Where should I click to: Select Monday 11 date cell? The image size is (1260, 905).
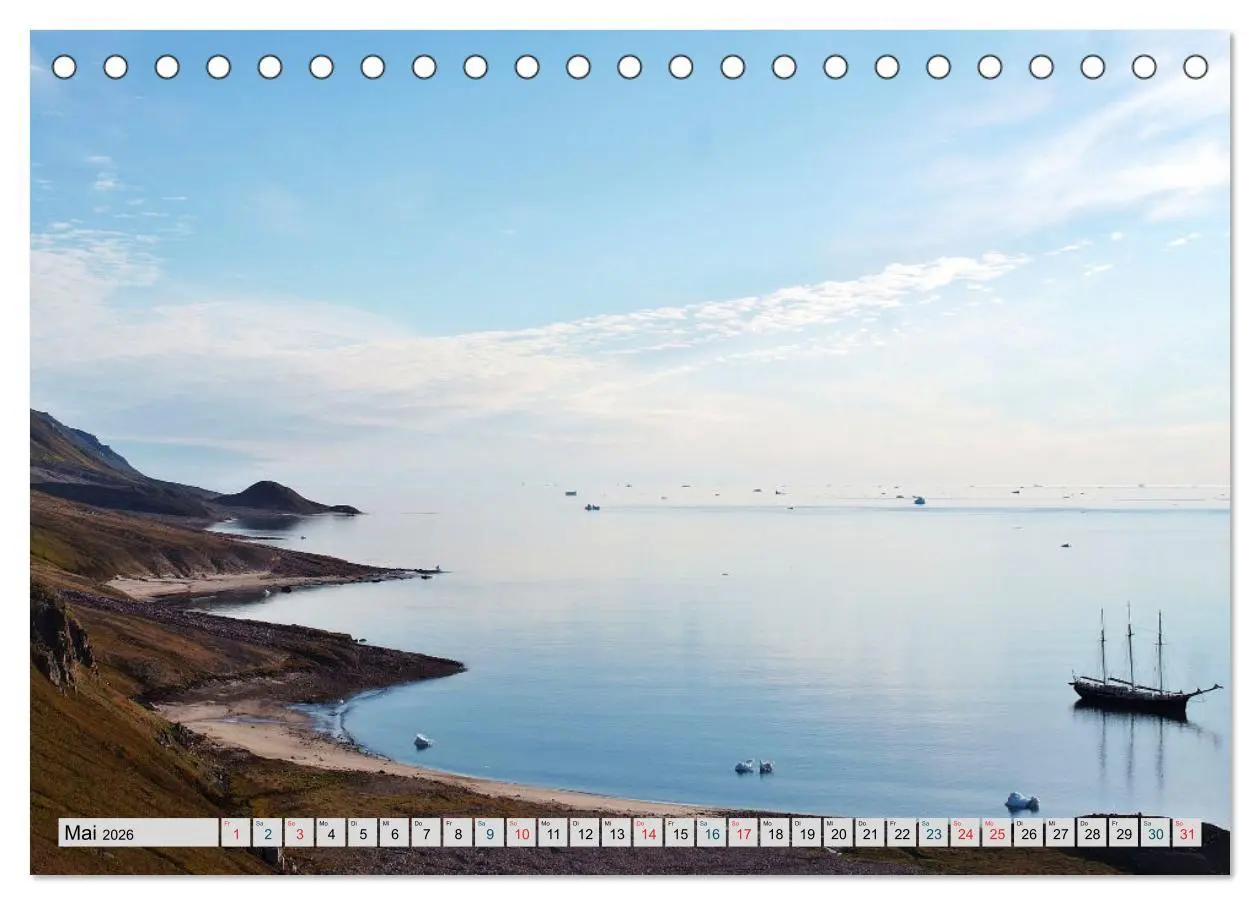pos(553,833)
